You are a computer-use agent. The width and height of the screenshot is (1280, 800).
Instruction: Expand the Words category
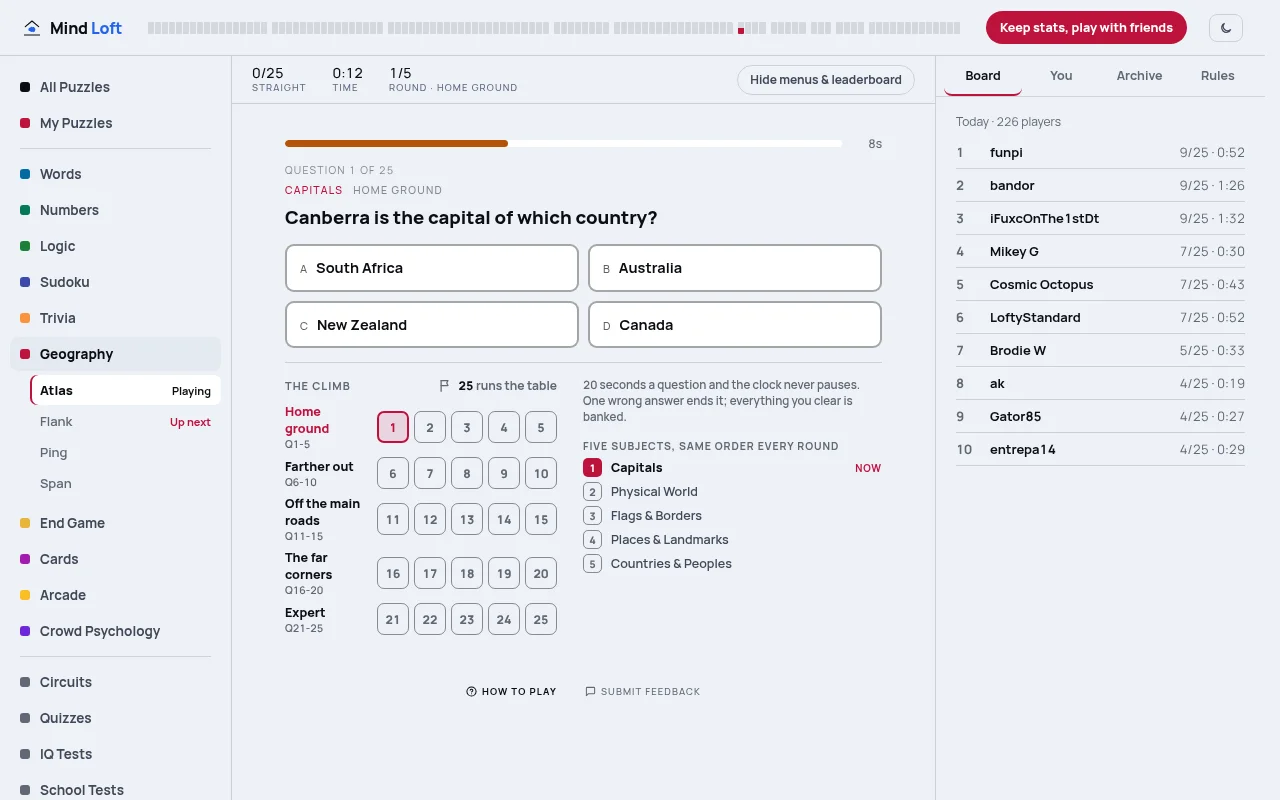click(115, 174)
